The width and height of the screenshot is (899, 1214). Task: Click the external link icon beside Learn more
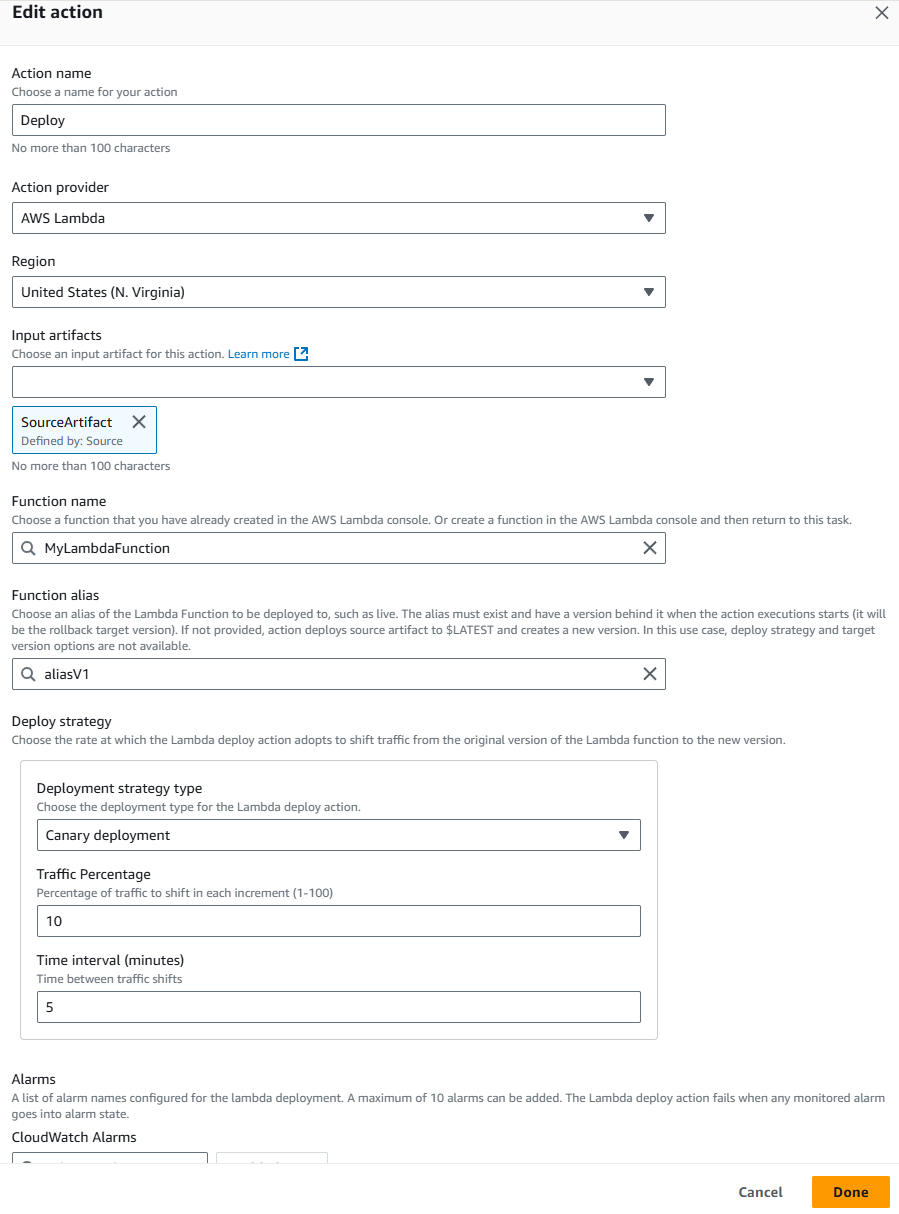(299, 353)
